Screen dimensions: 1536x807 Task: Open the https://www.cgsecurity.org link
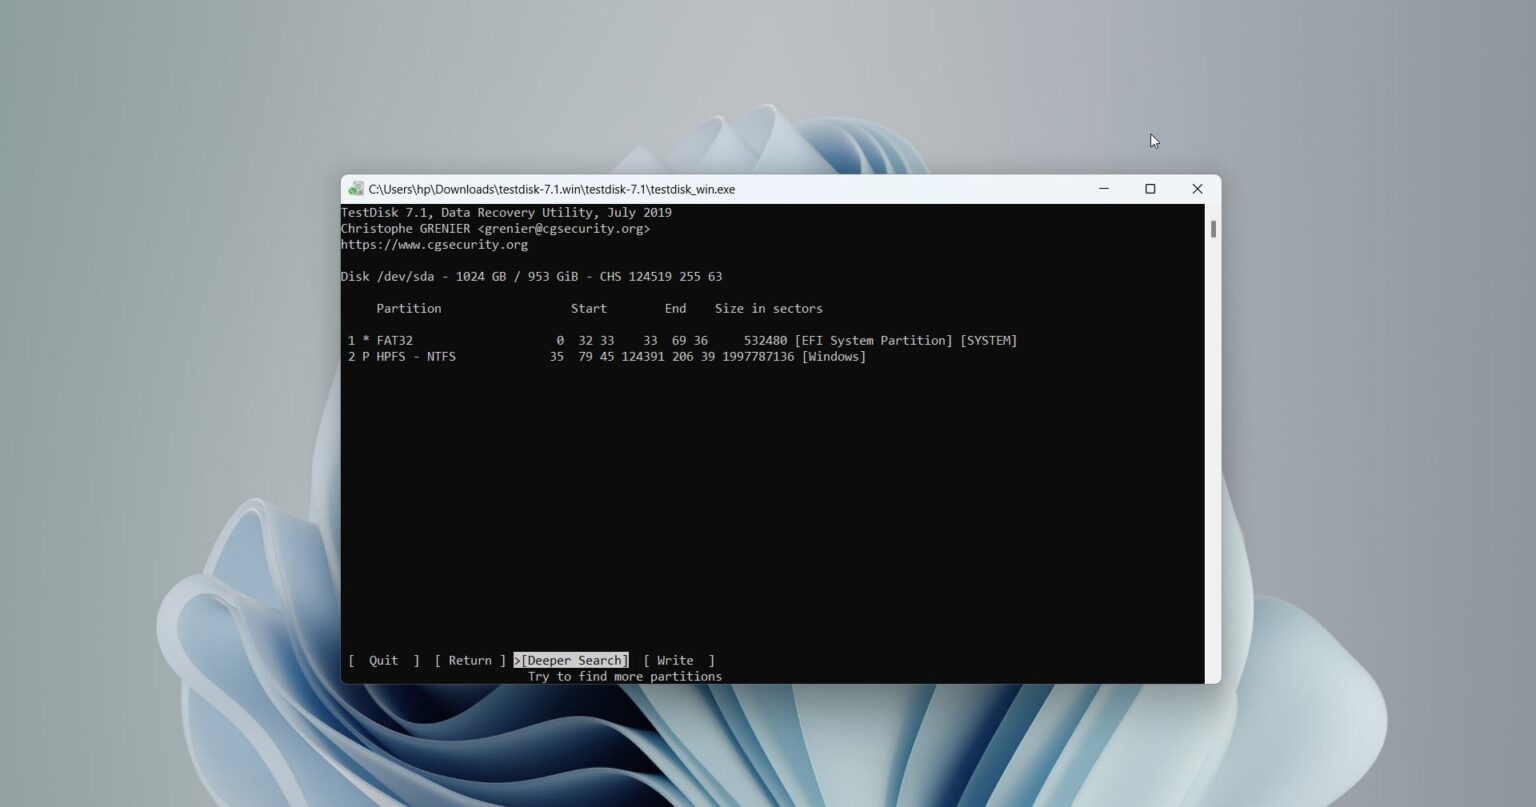tap(435, 244)
